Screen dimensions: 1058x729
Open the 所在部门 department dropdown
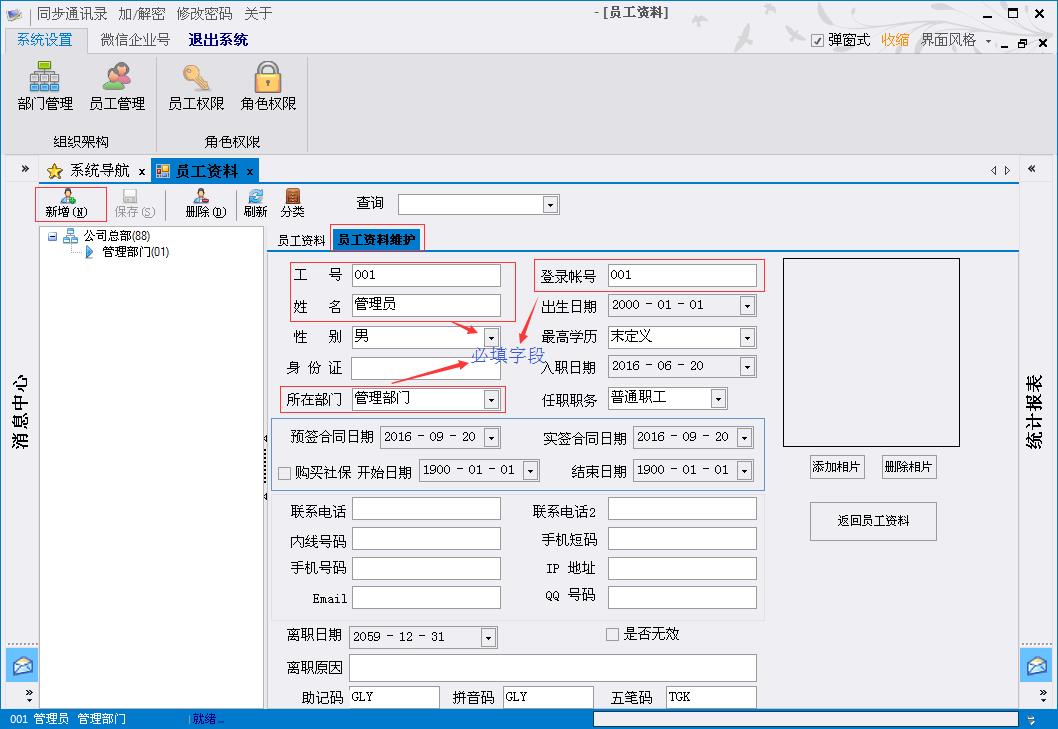click(491, 400)
